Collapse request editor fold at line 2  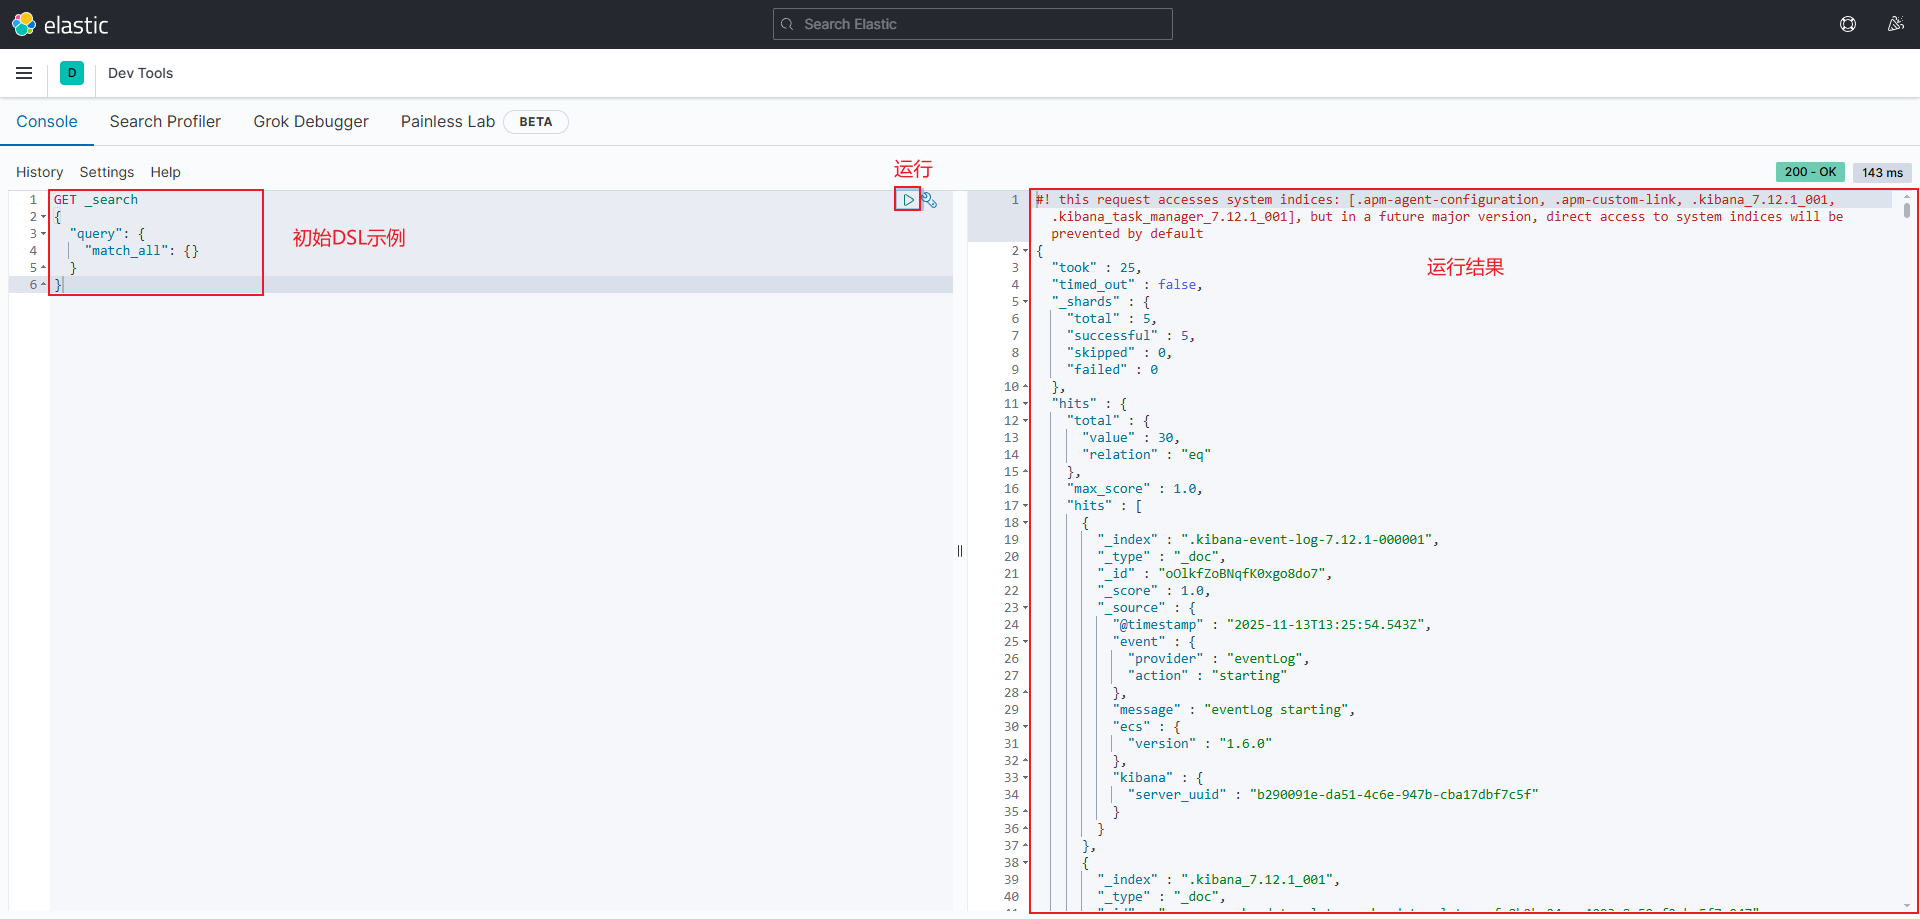click(x=44, y=217)
